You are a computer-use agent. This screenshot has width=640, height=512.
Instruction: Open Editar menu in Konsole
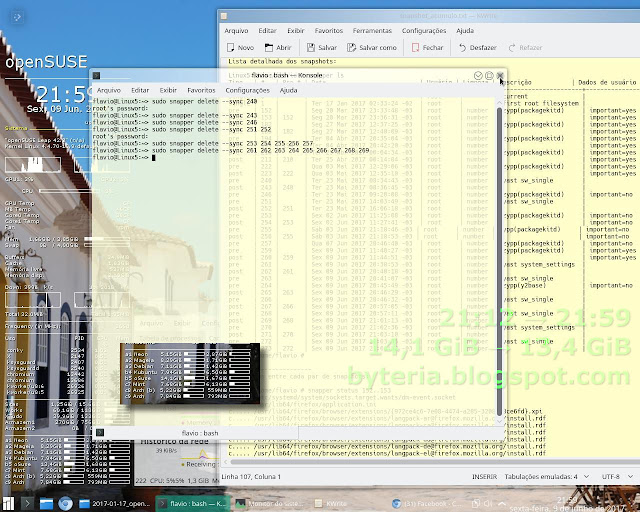pos(140,90)
